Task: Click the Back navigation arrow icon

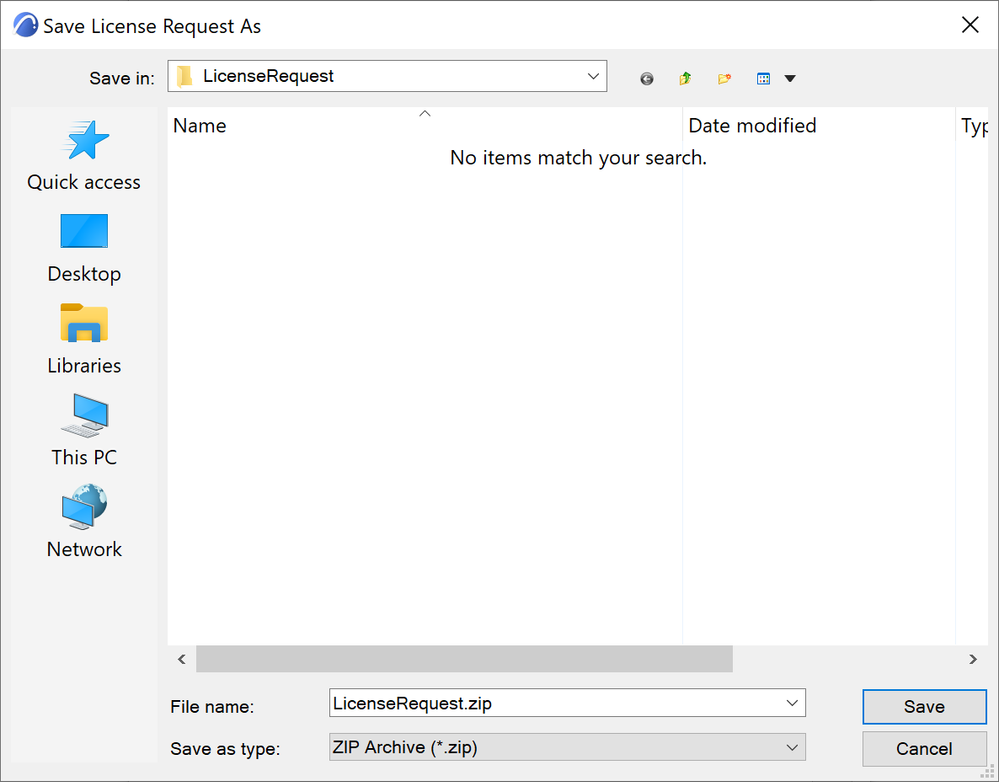Action: [x=647, y=78]
